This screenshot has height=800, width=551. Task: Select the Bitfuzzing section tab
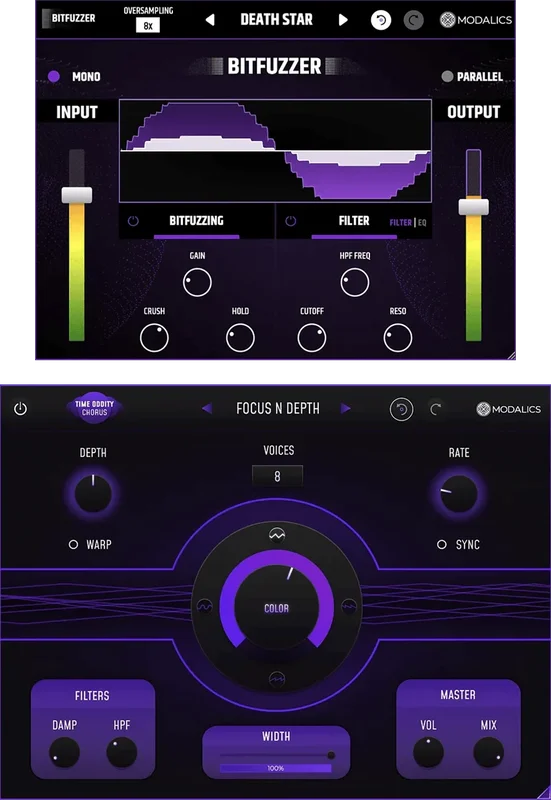tap(196, 221)
